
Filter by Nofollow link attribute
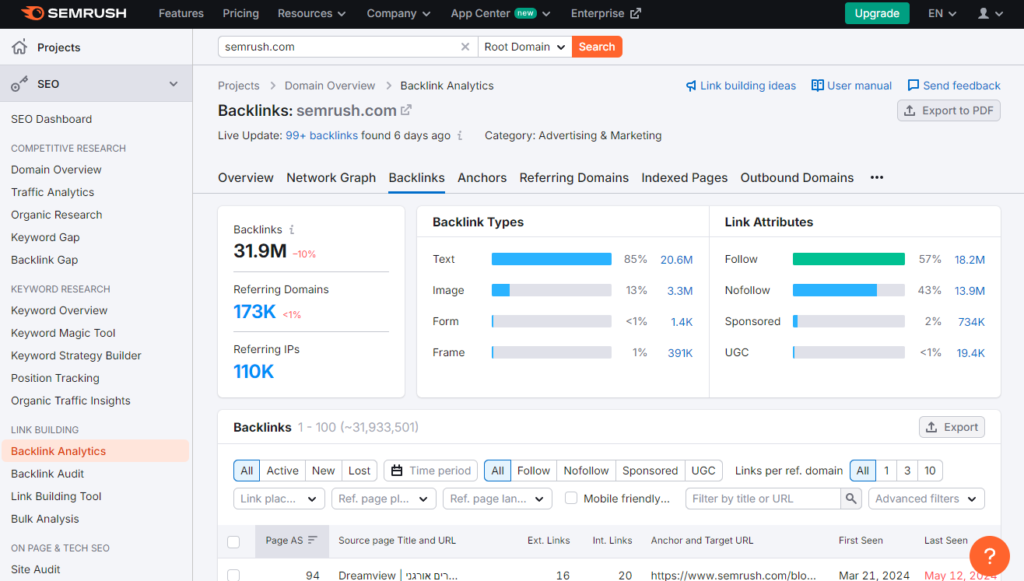point(586,471)
